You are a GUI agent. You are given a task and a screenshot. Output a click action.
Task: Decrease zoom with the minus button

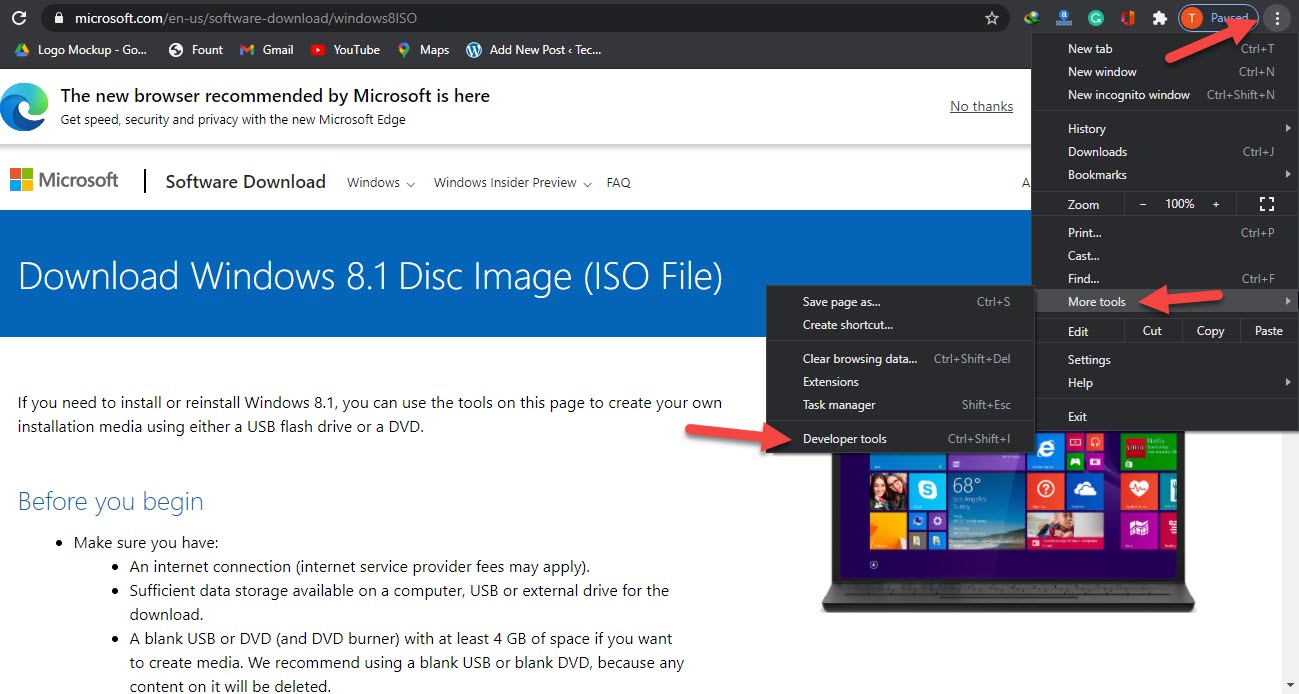point(1143,204)
